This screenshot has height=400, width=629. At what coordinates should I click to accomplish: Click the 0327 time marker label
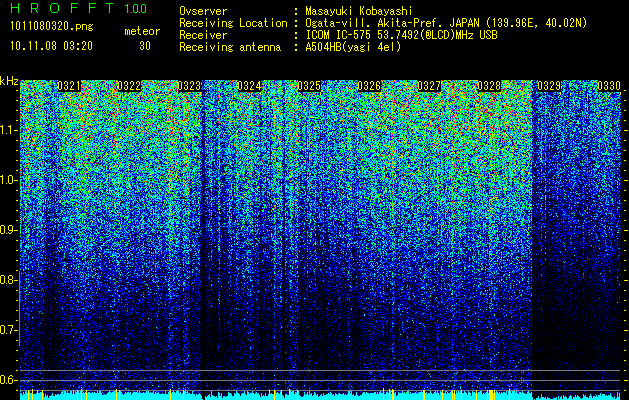point(429,86)
